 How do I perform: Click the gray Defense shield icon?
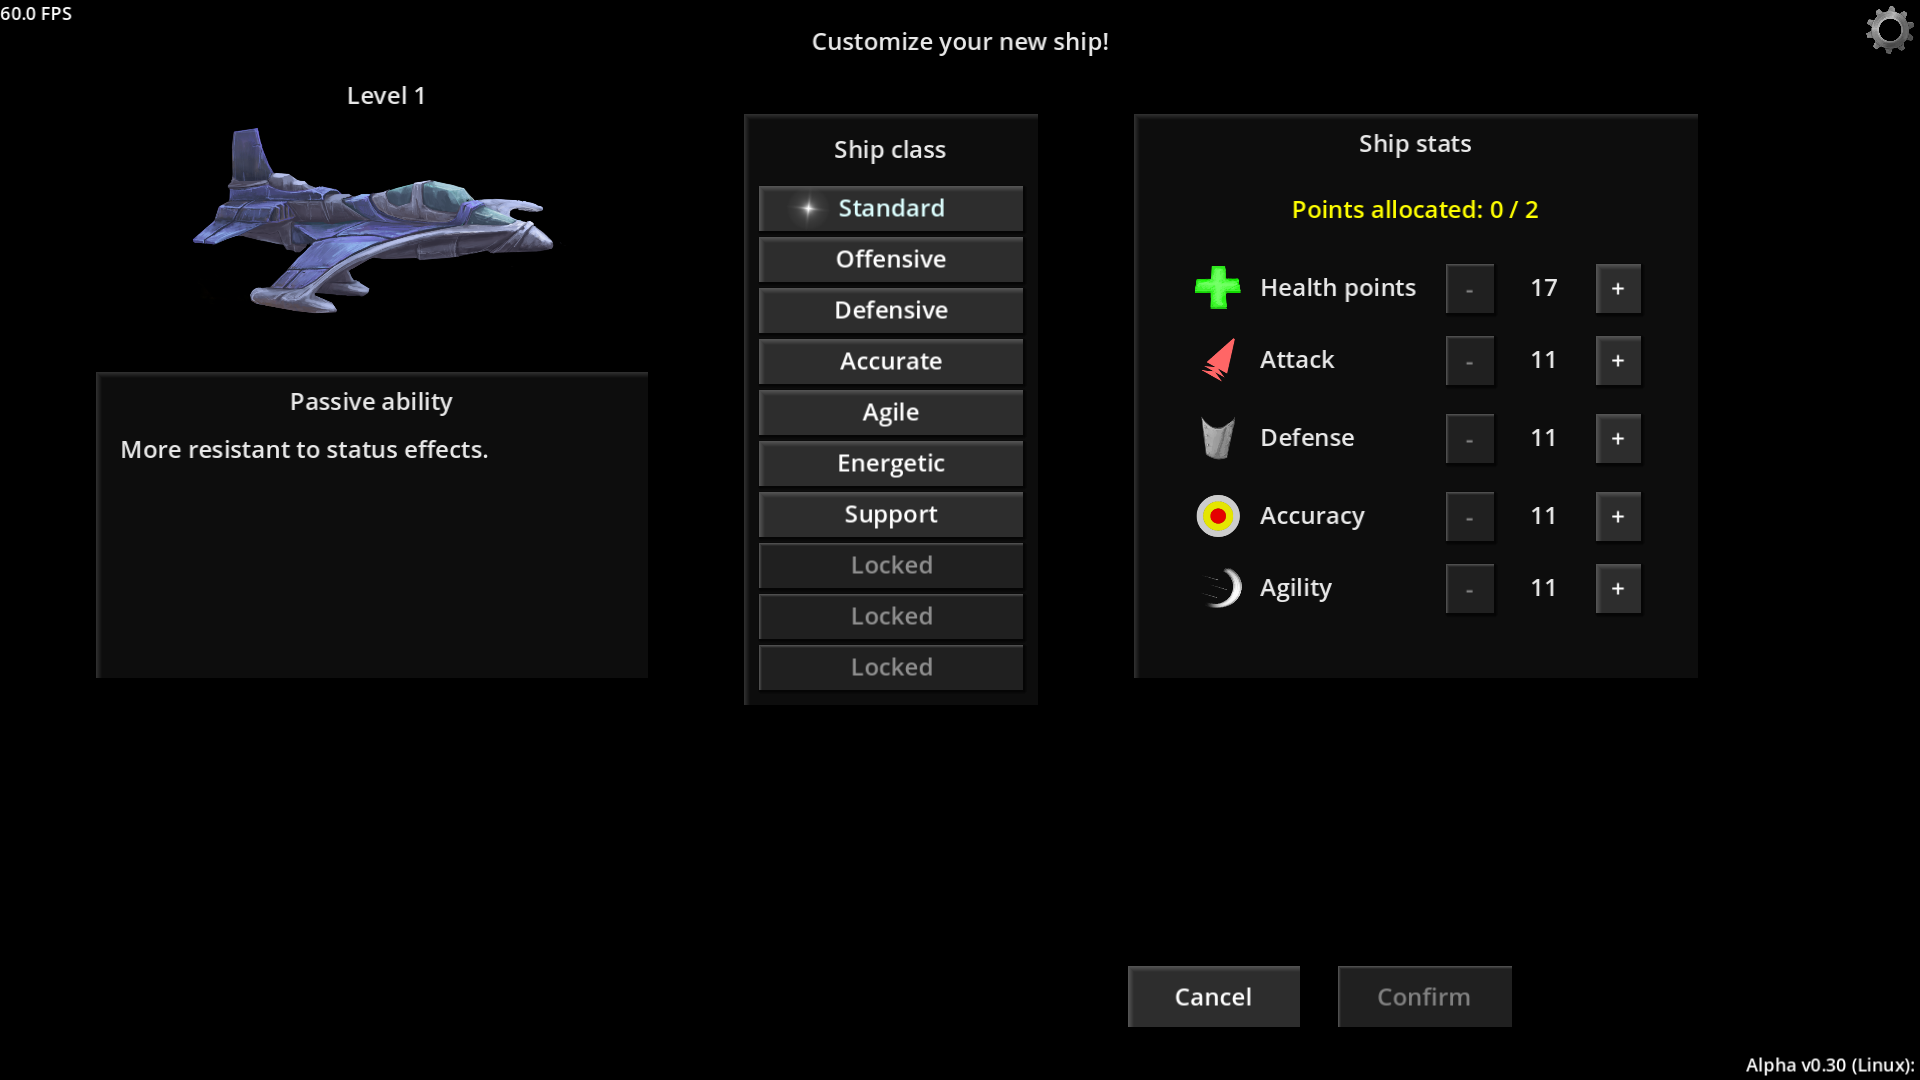click(1217, 438)
